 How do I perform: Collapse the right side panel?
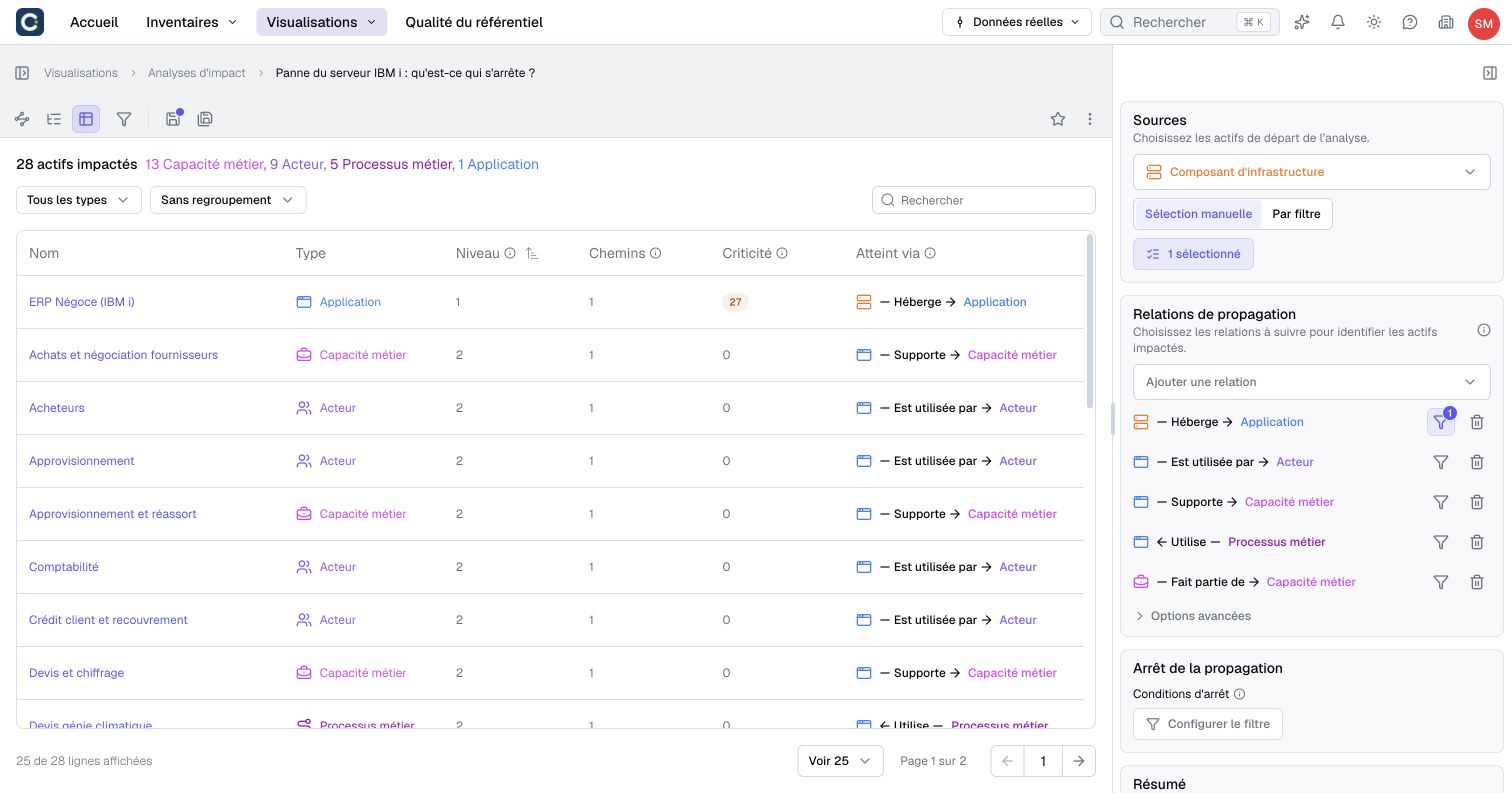pos(1490,73)
